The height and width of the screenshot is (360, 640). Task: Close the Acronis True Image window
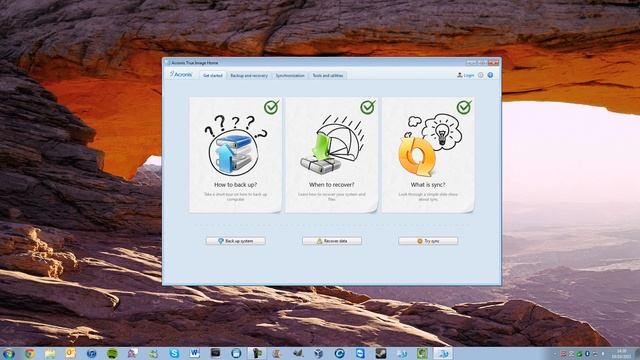coord(493,62)
